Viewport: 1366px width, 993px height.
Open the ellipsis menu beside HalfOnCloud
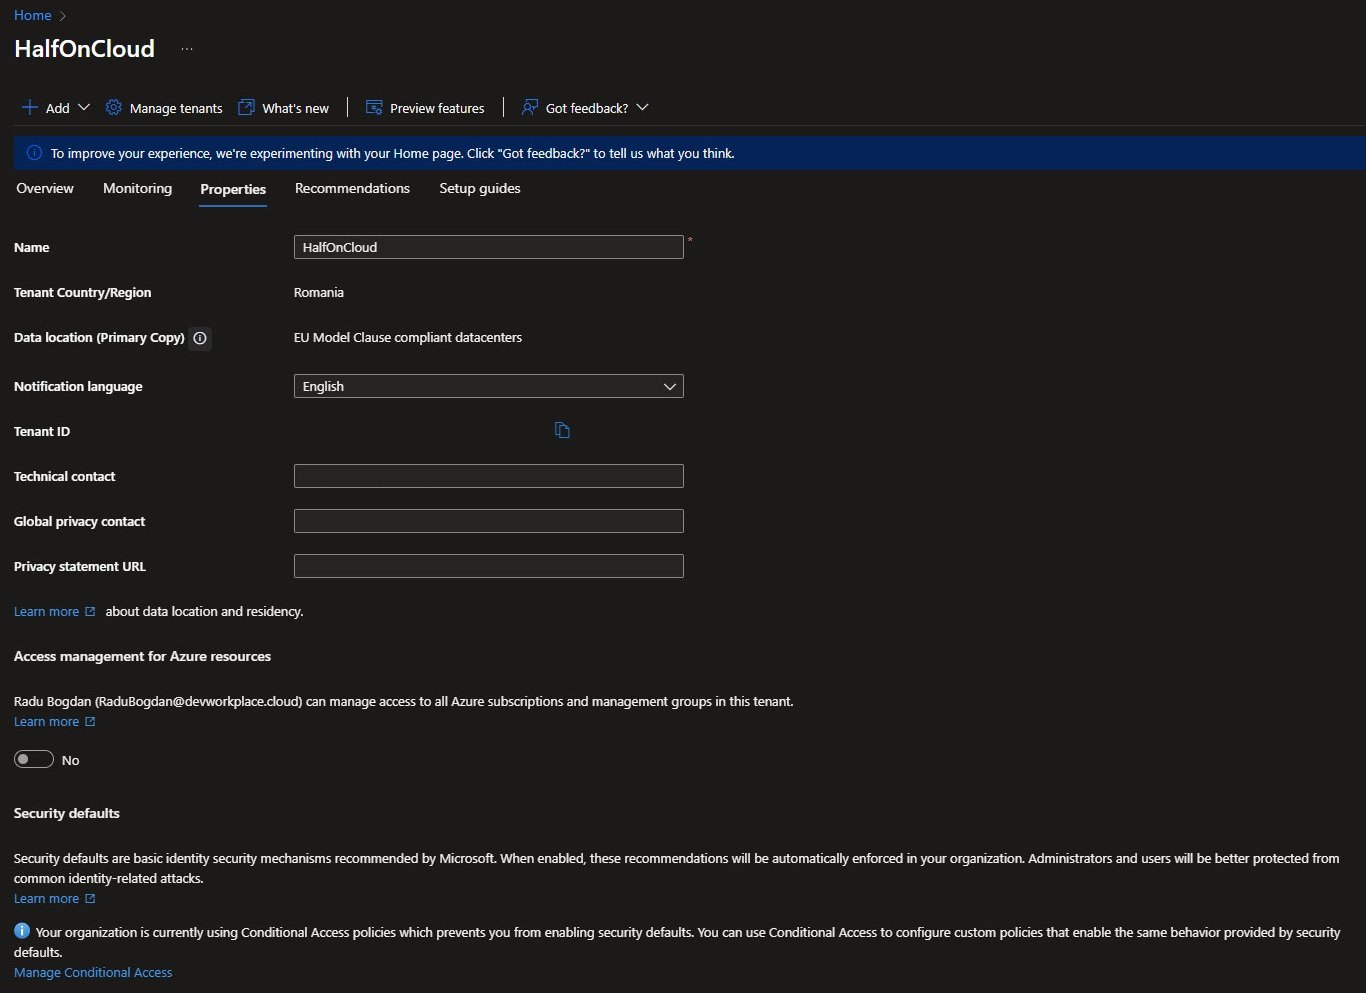187,49
